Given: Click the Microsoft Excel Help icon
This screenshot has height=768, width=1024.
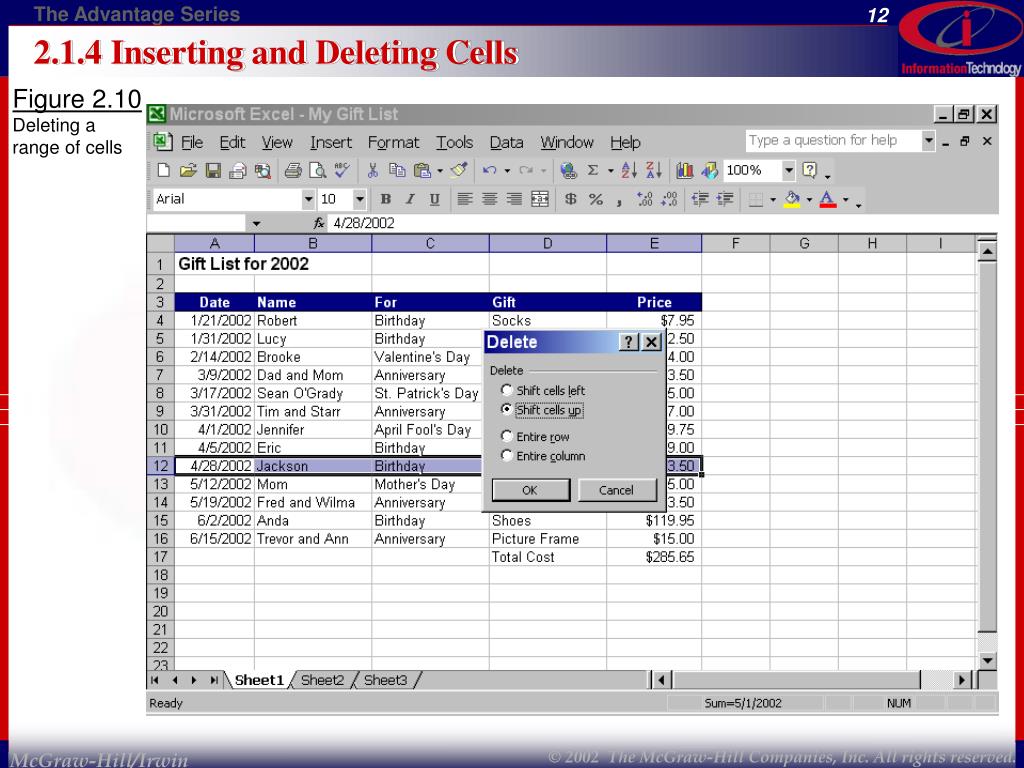Looking at the screenshot, I should click(809, 170).
